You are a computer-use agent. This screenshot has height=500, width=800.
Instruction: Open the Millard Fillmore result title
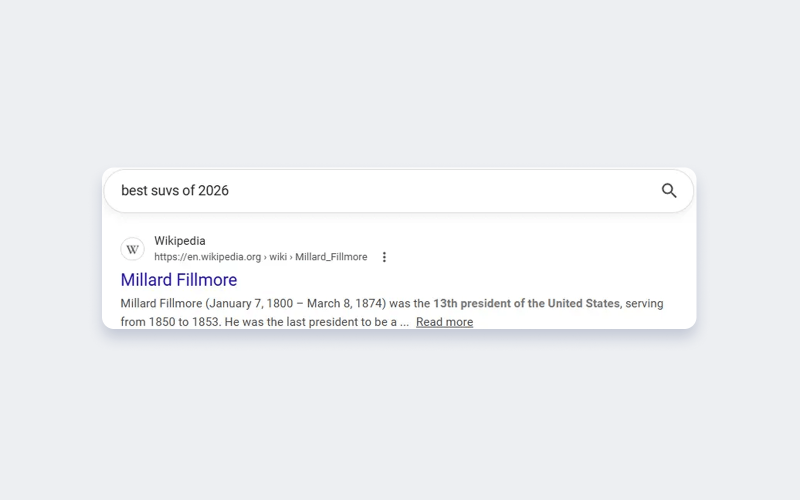179,280
